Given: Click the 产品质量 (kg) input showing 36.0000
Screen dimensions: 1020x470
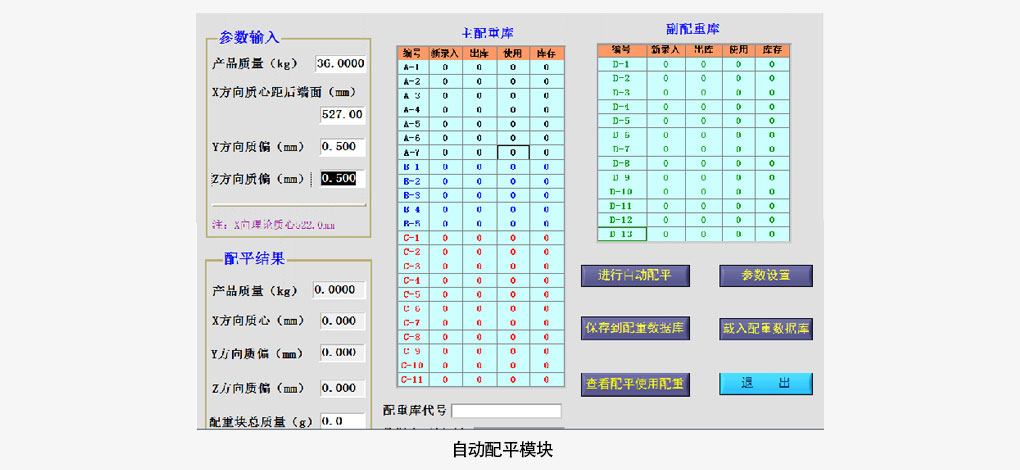Looking at the screenshot, I should tap(341, 63).
